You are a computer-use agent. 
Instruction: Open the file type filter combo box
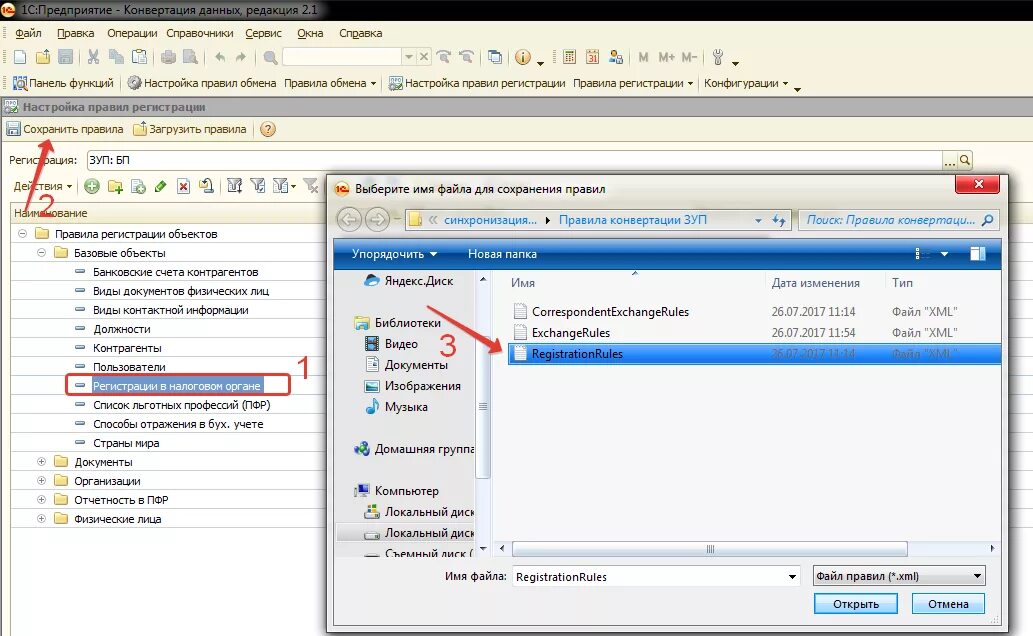(x=899, y=576)
